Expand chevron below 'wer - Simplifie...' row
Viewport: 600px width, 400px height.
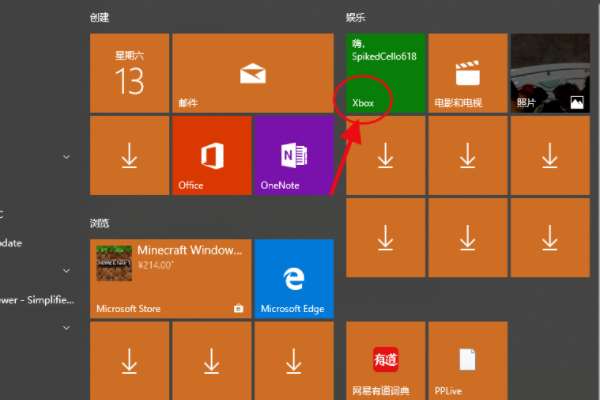(x=66, y=328)
